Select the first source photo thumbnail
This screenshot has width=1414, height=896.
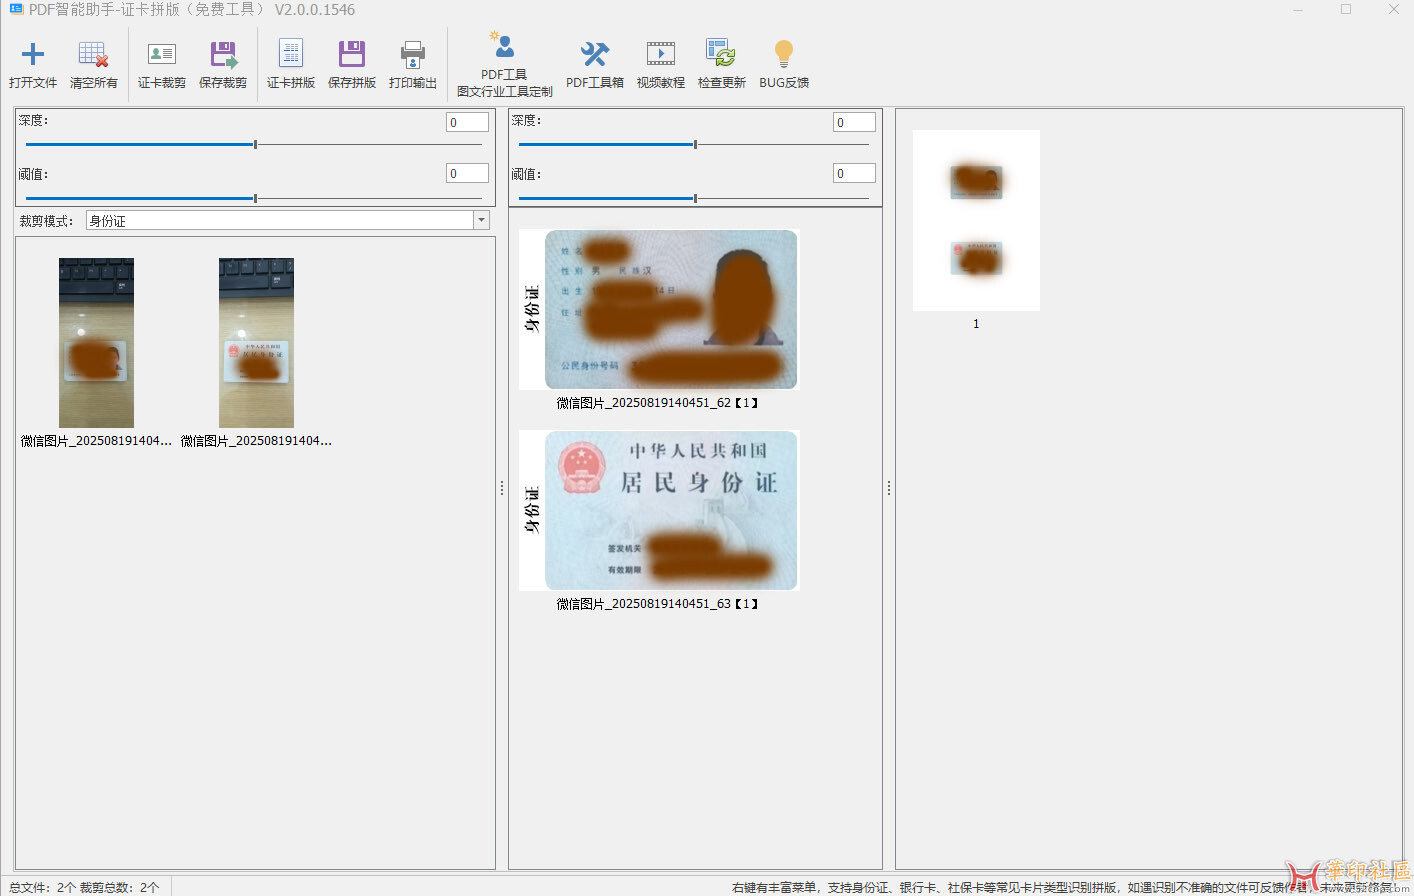coord(96,343)
